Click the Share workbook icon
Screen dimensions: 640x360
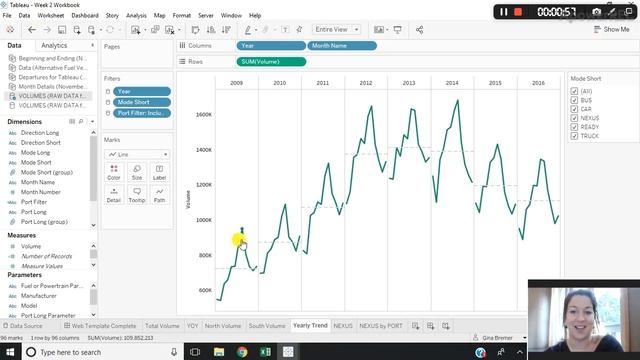click(419, 30)
